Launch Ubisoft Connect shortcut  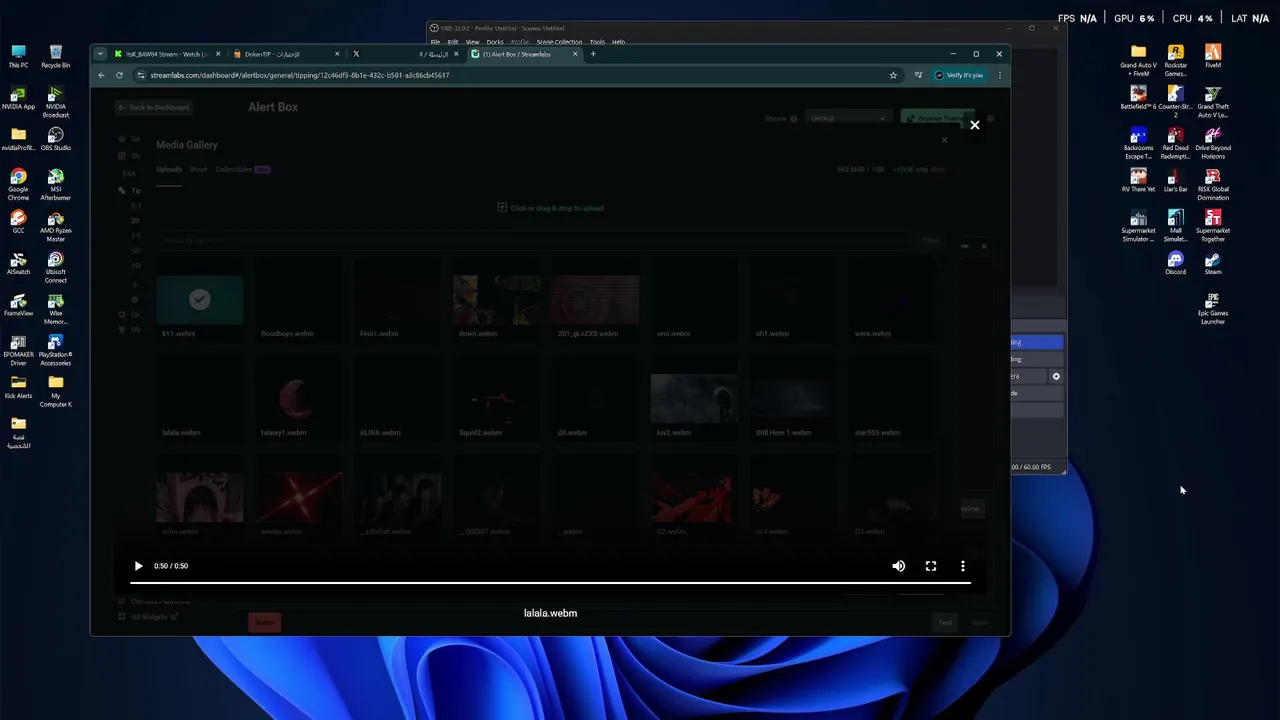[x=56, y=267]
